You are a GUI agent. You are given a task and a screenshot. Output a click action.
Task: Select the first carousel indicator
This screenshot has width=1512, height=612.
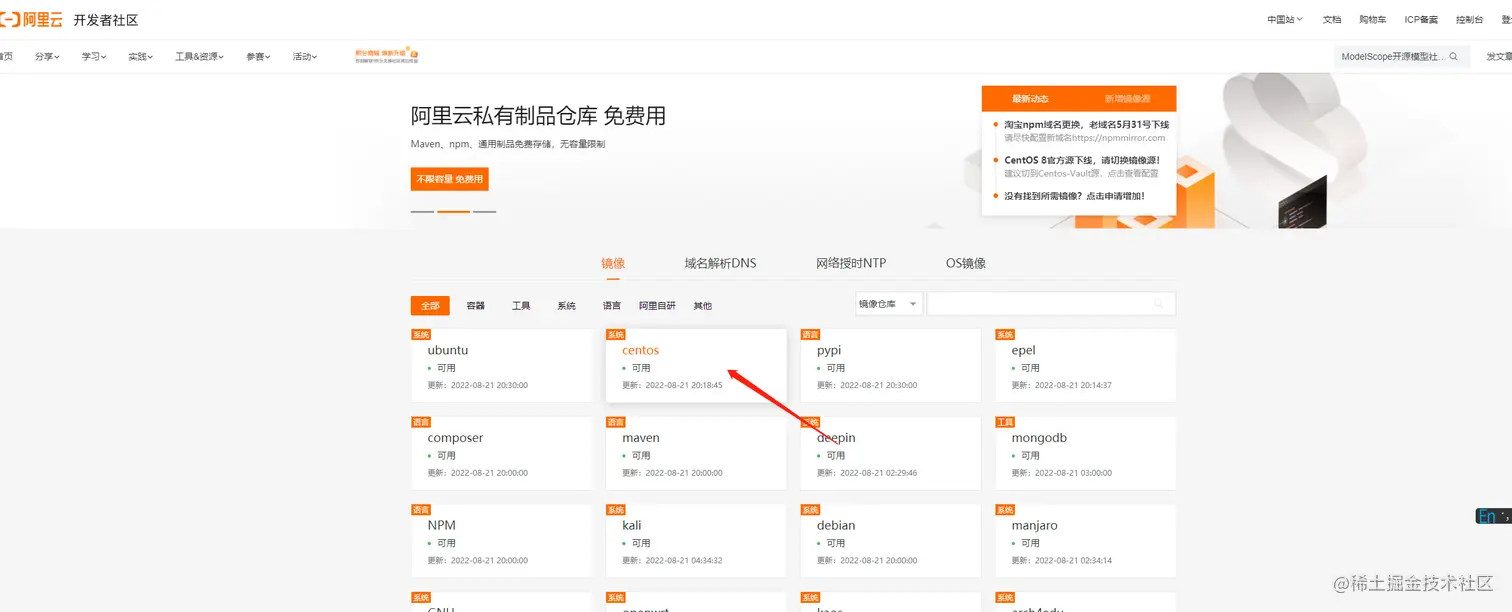coord(422,212)
